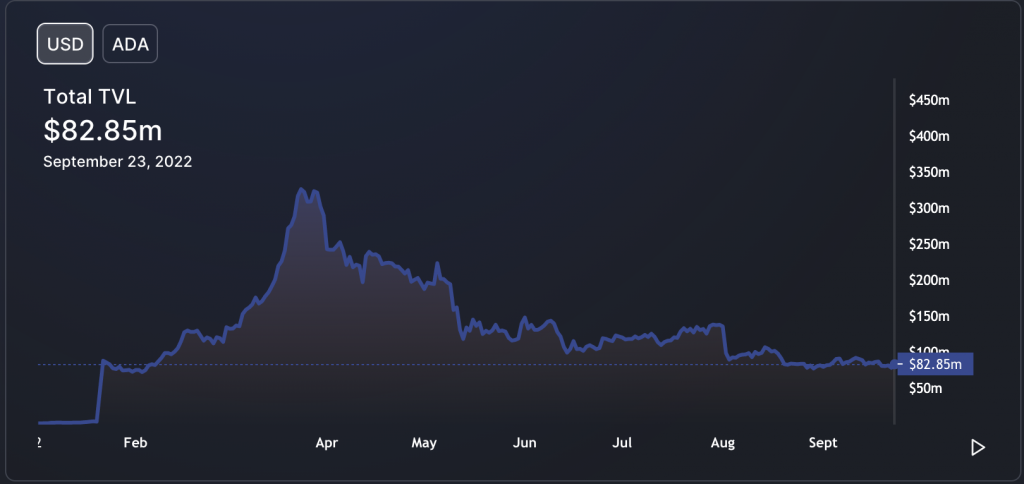The width and height of the screenshot is (1024, 484).
Task: Click the Sept label on time axis
Action: 823,443
